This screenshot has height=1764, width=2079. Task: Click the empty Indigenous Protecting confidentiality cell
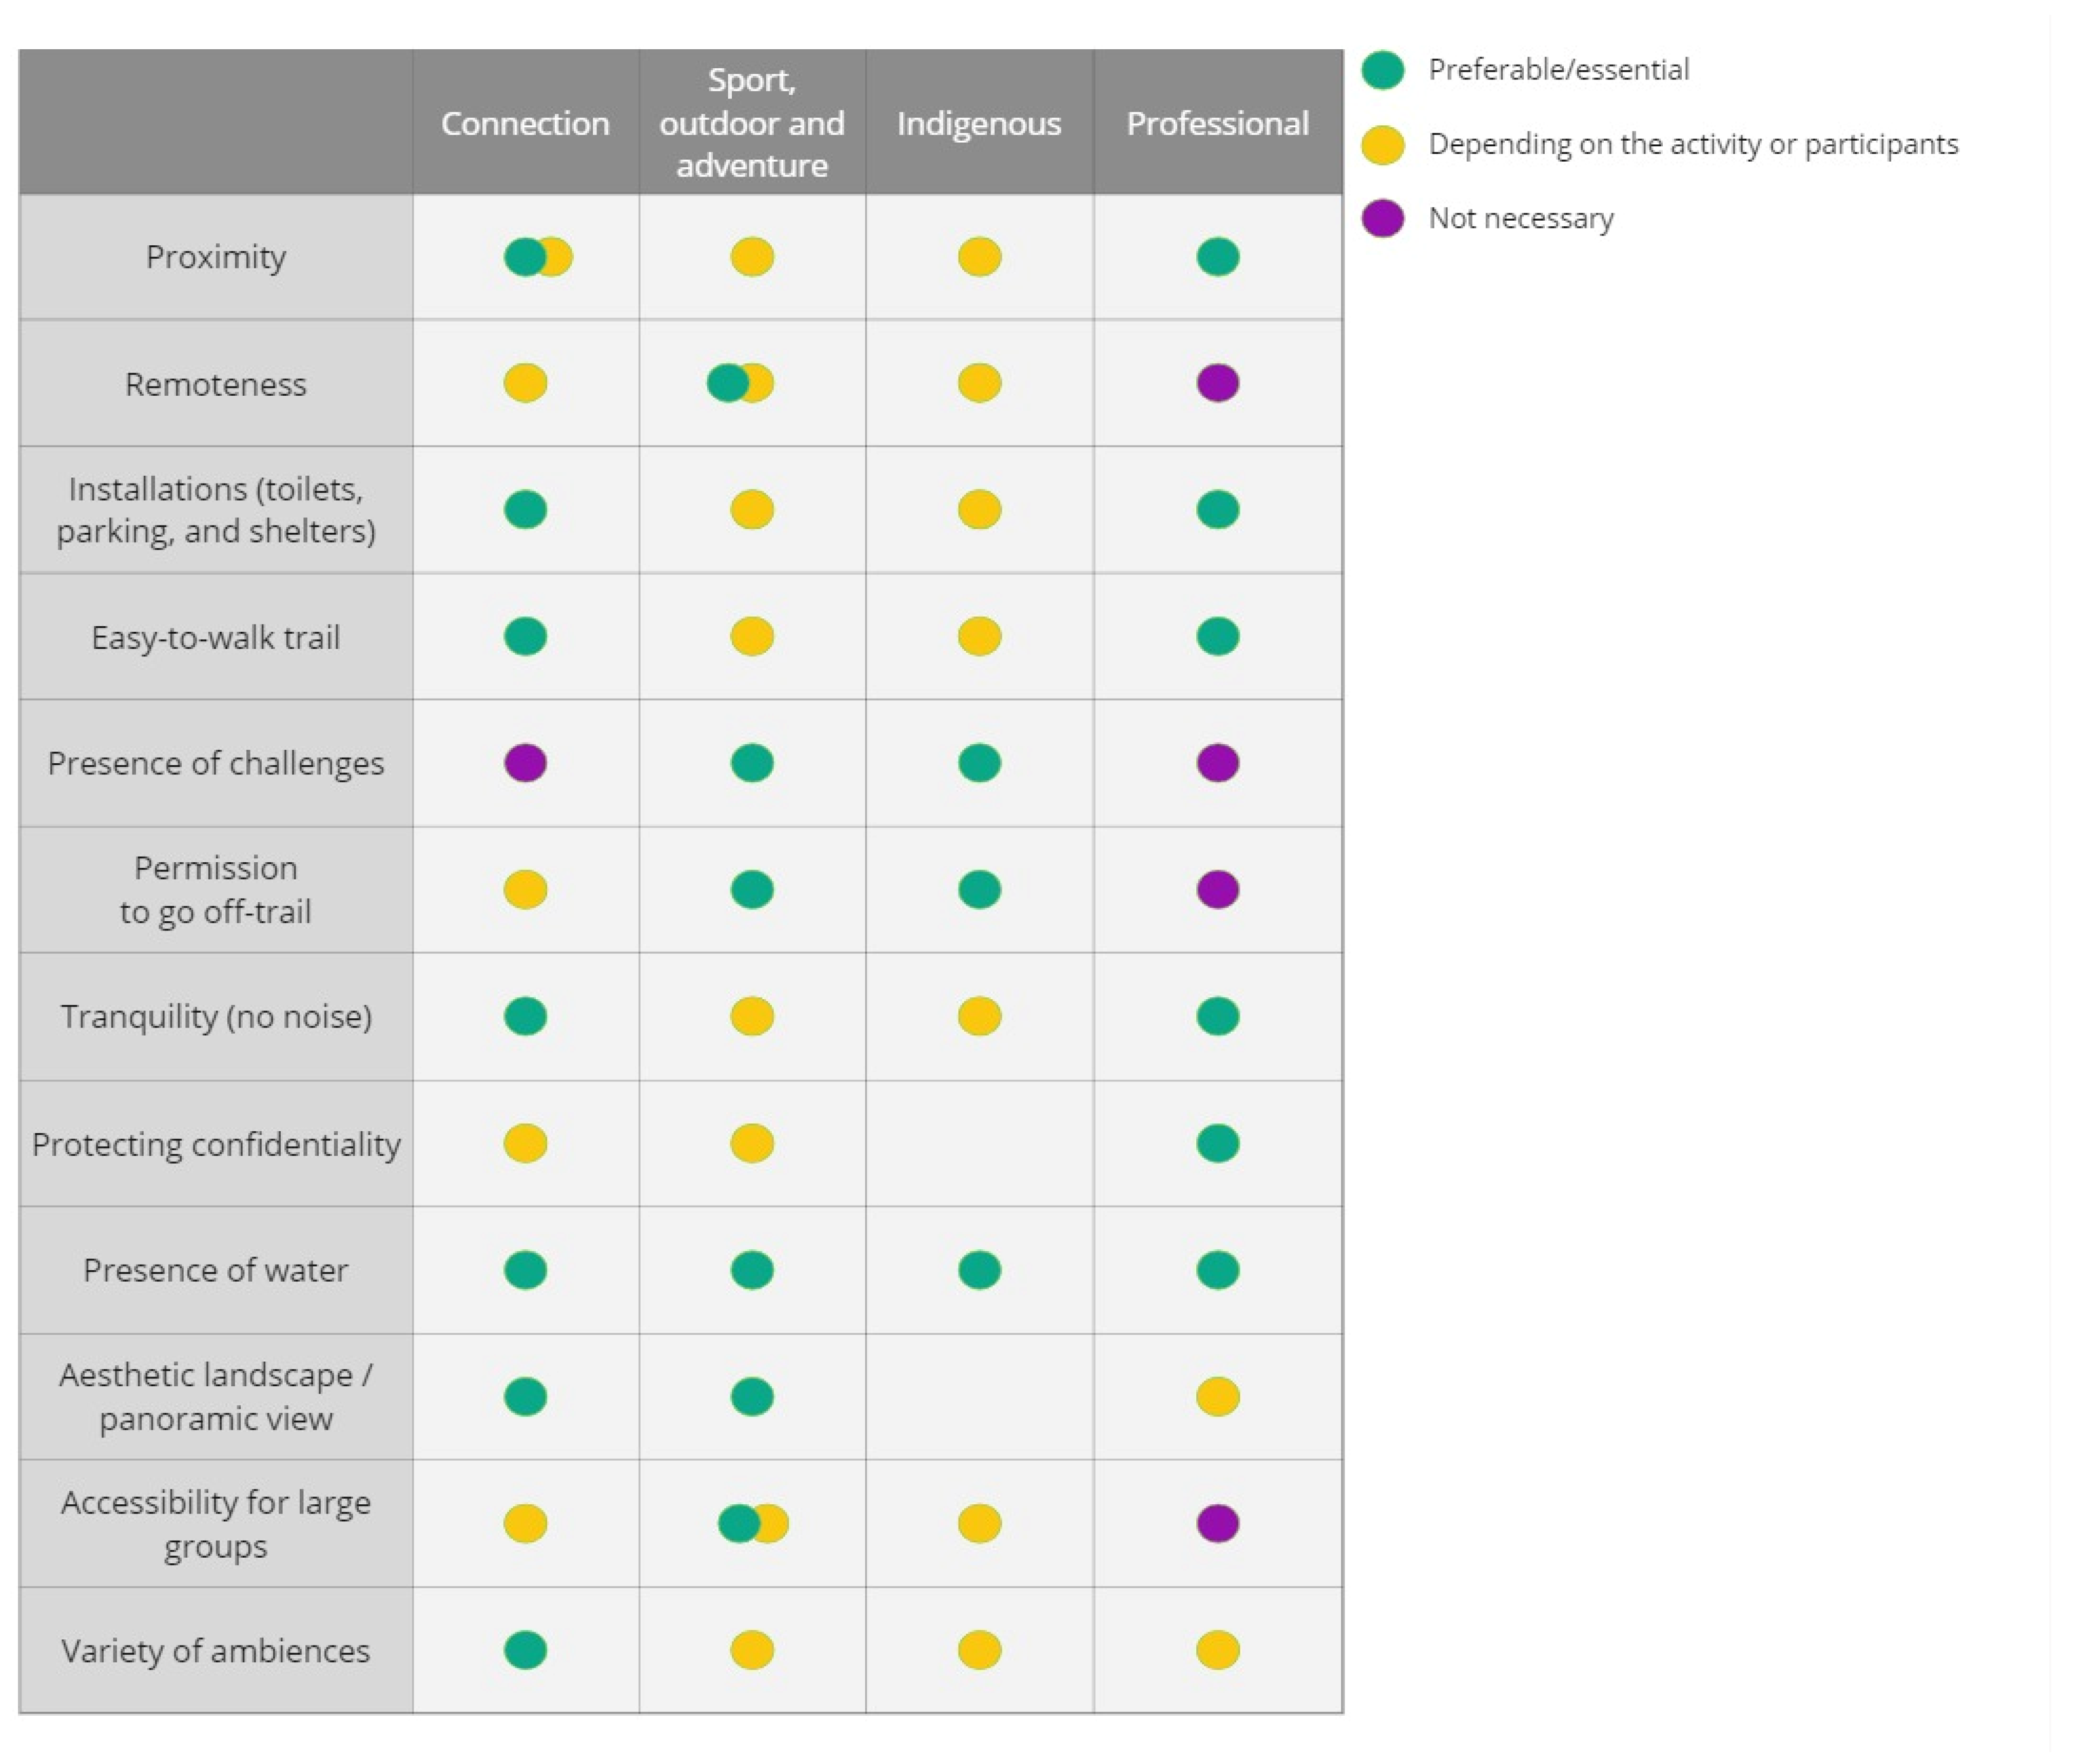[979, 1144]
